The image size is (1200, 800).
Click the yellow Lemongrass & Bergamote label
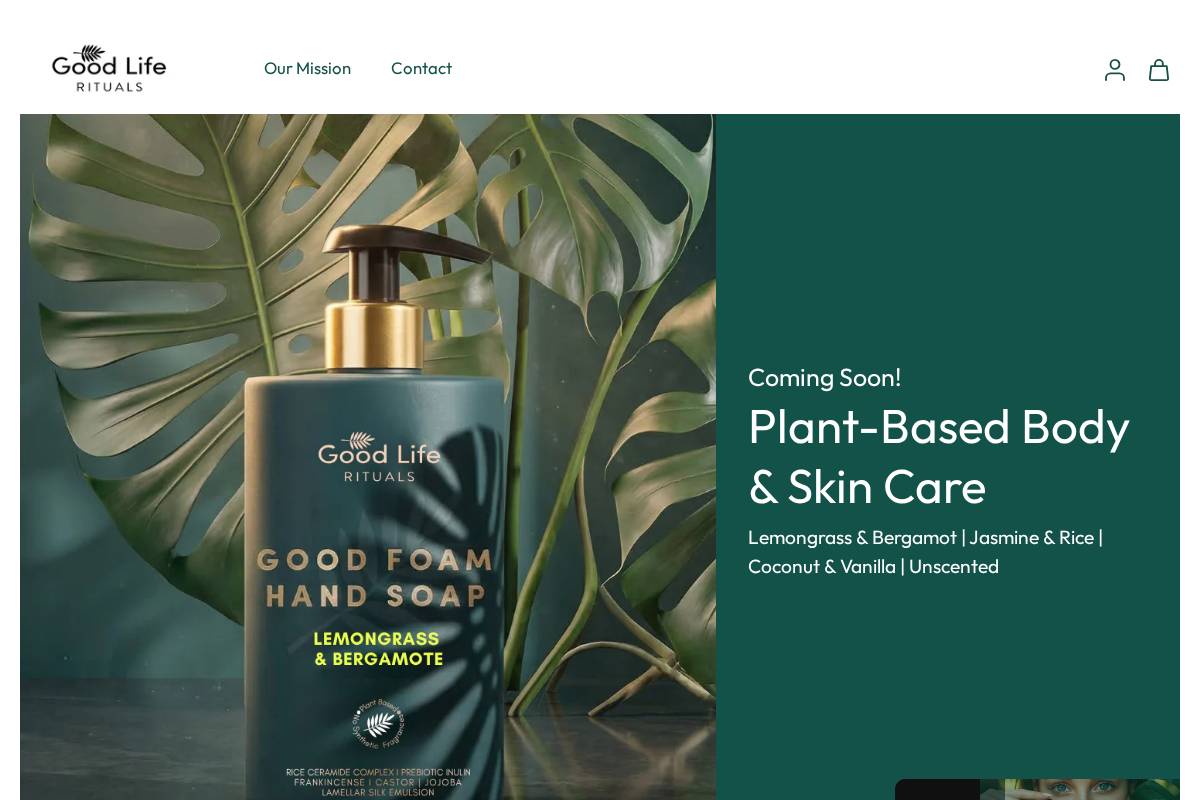378,648
